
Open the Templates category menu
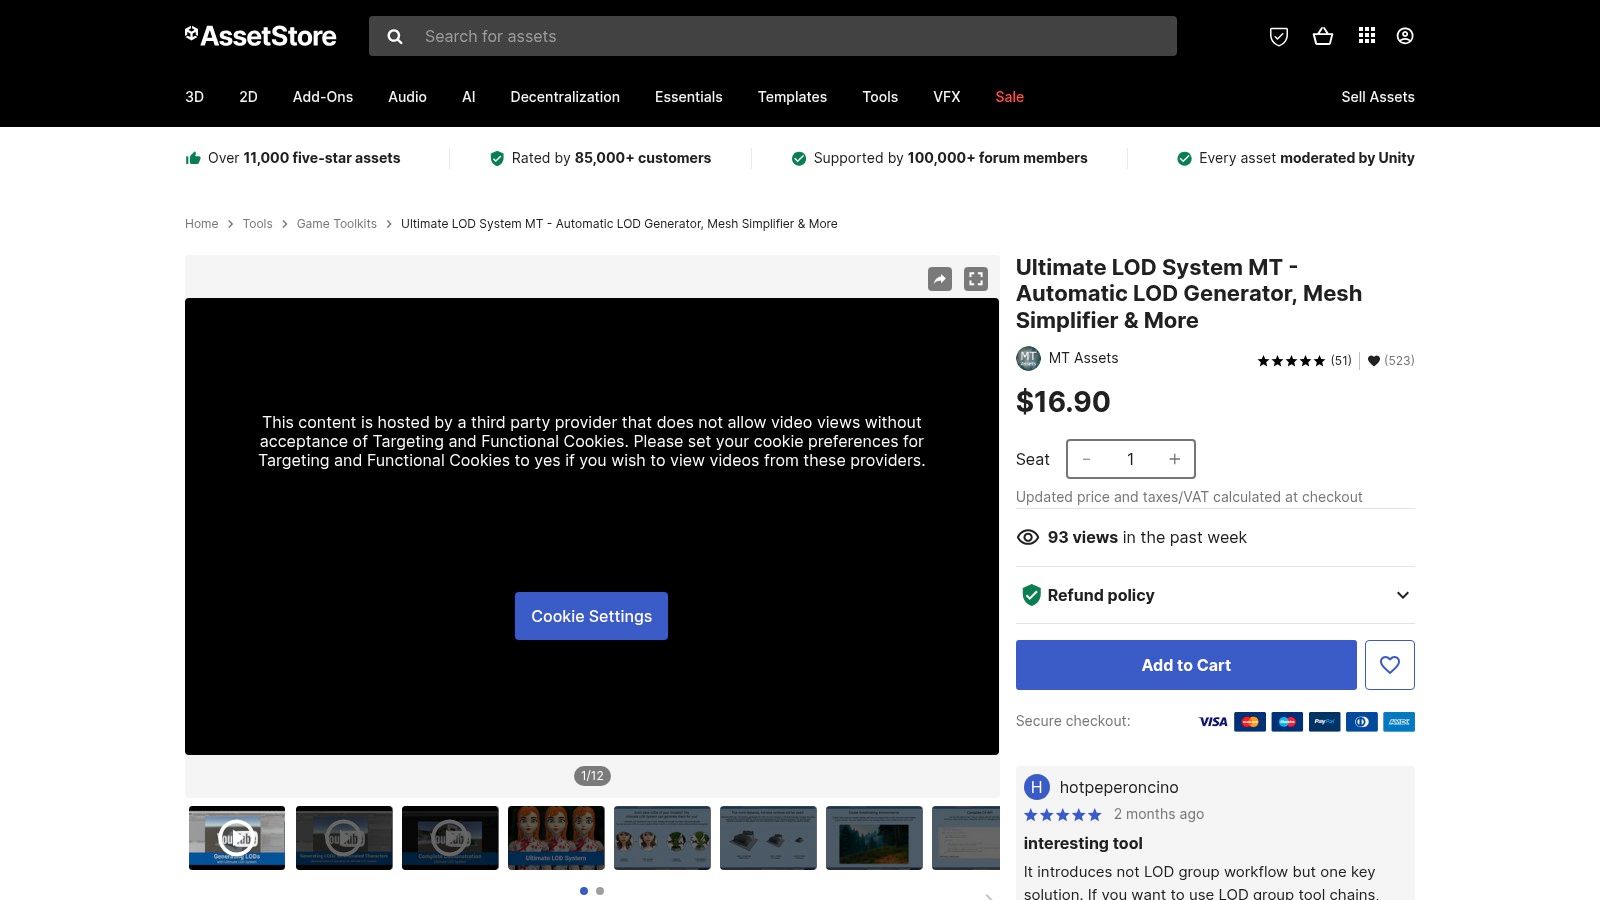click(x=792, y=97)
